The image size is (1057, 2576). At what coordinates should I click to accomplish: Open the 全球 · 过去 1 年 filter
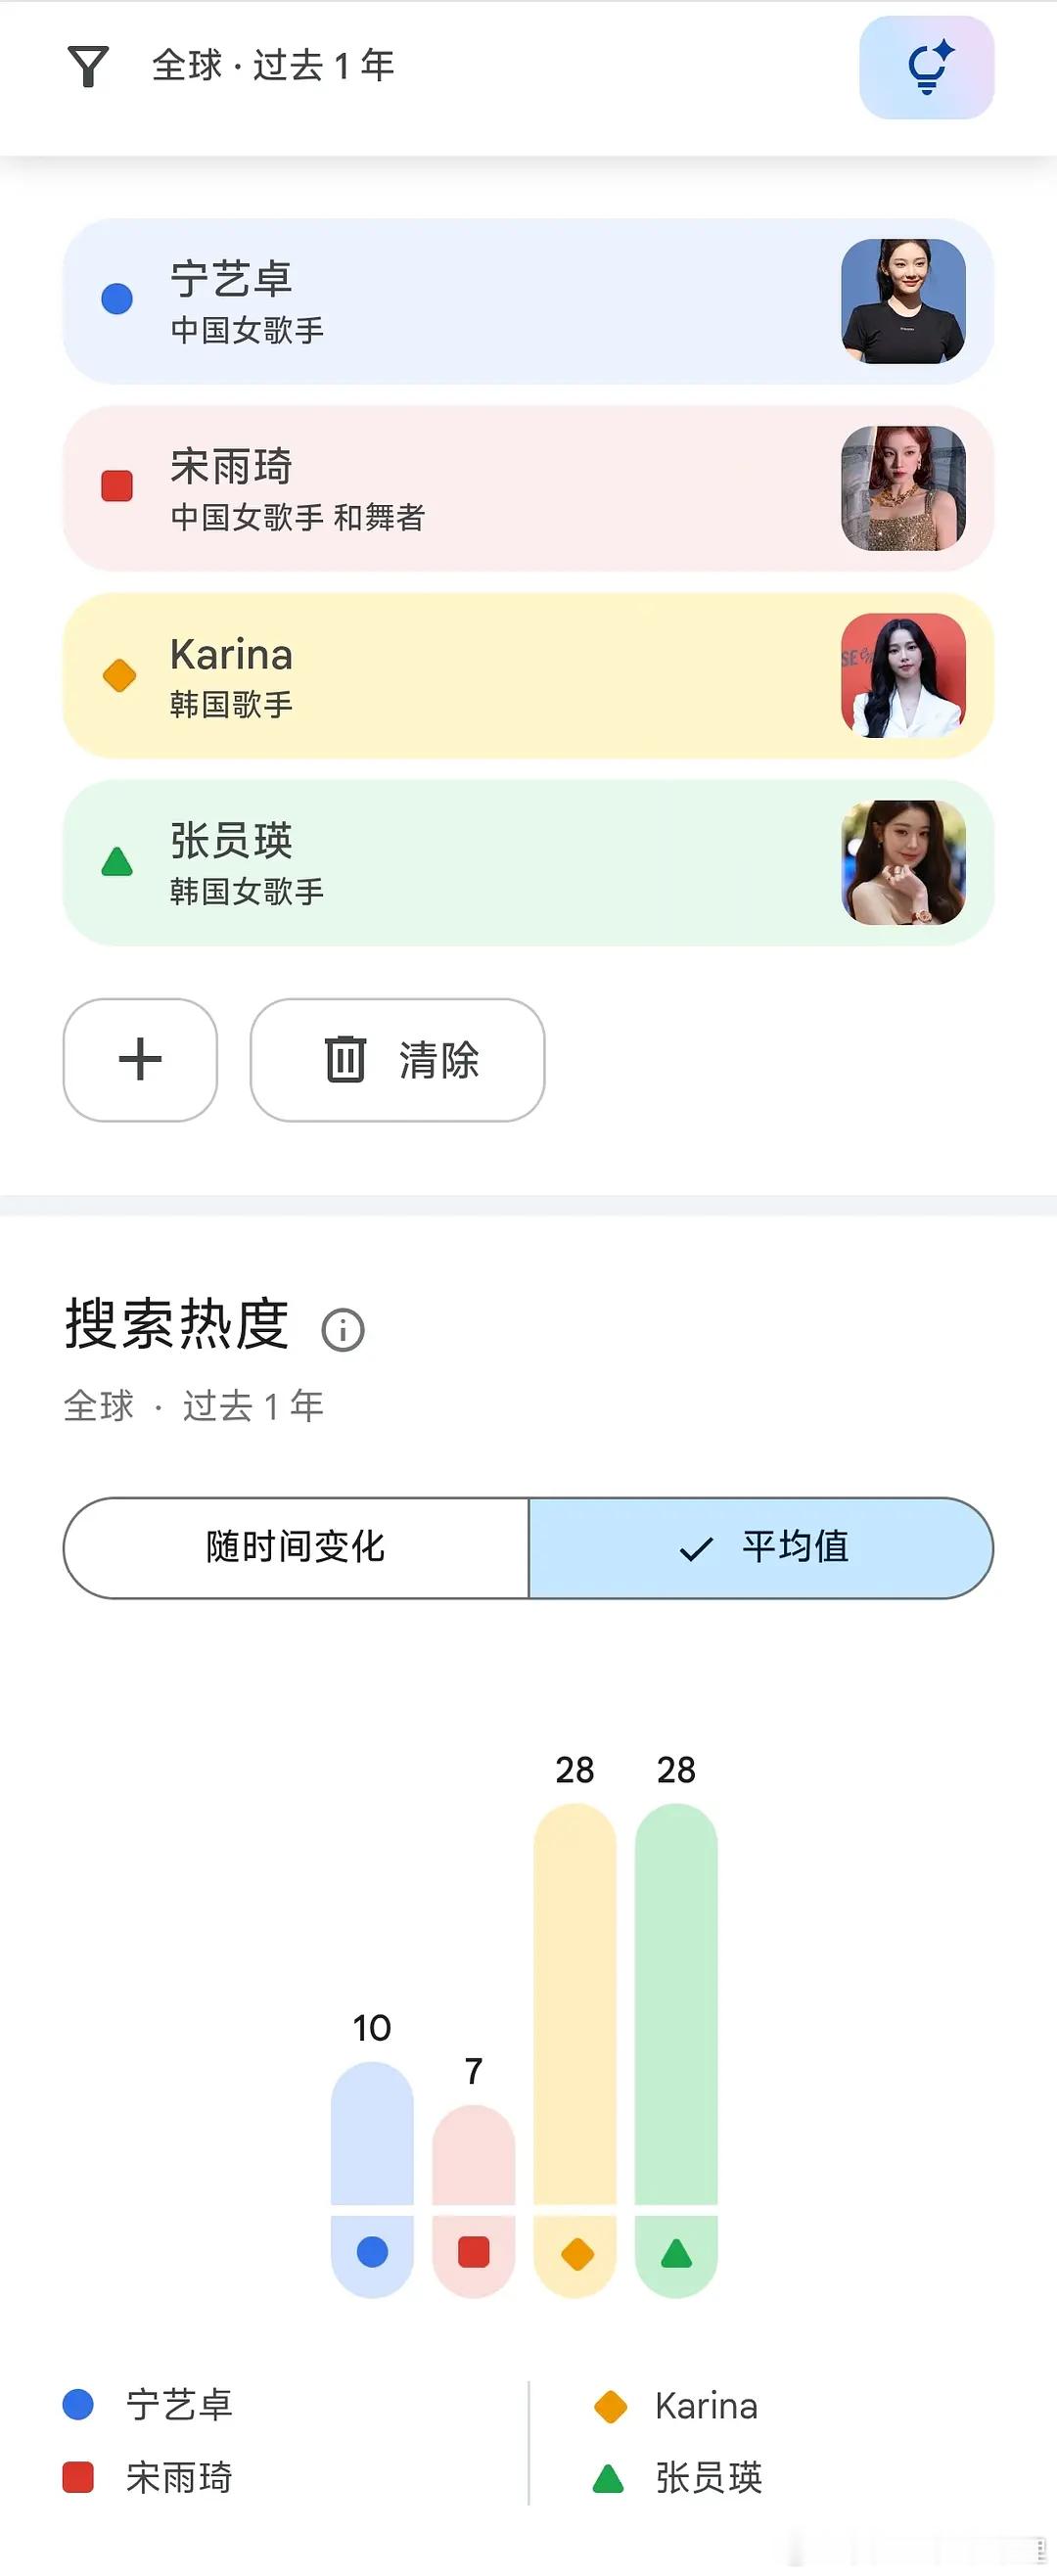point(273,66)
